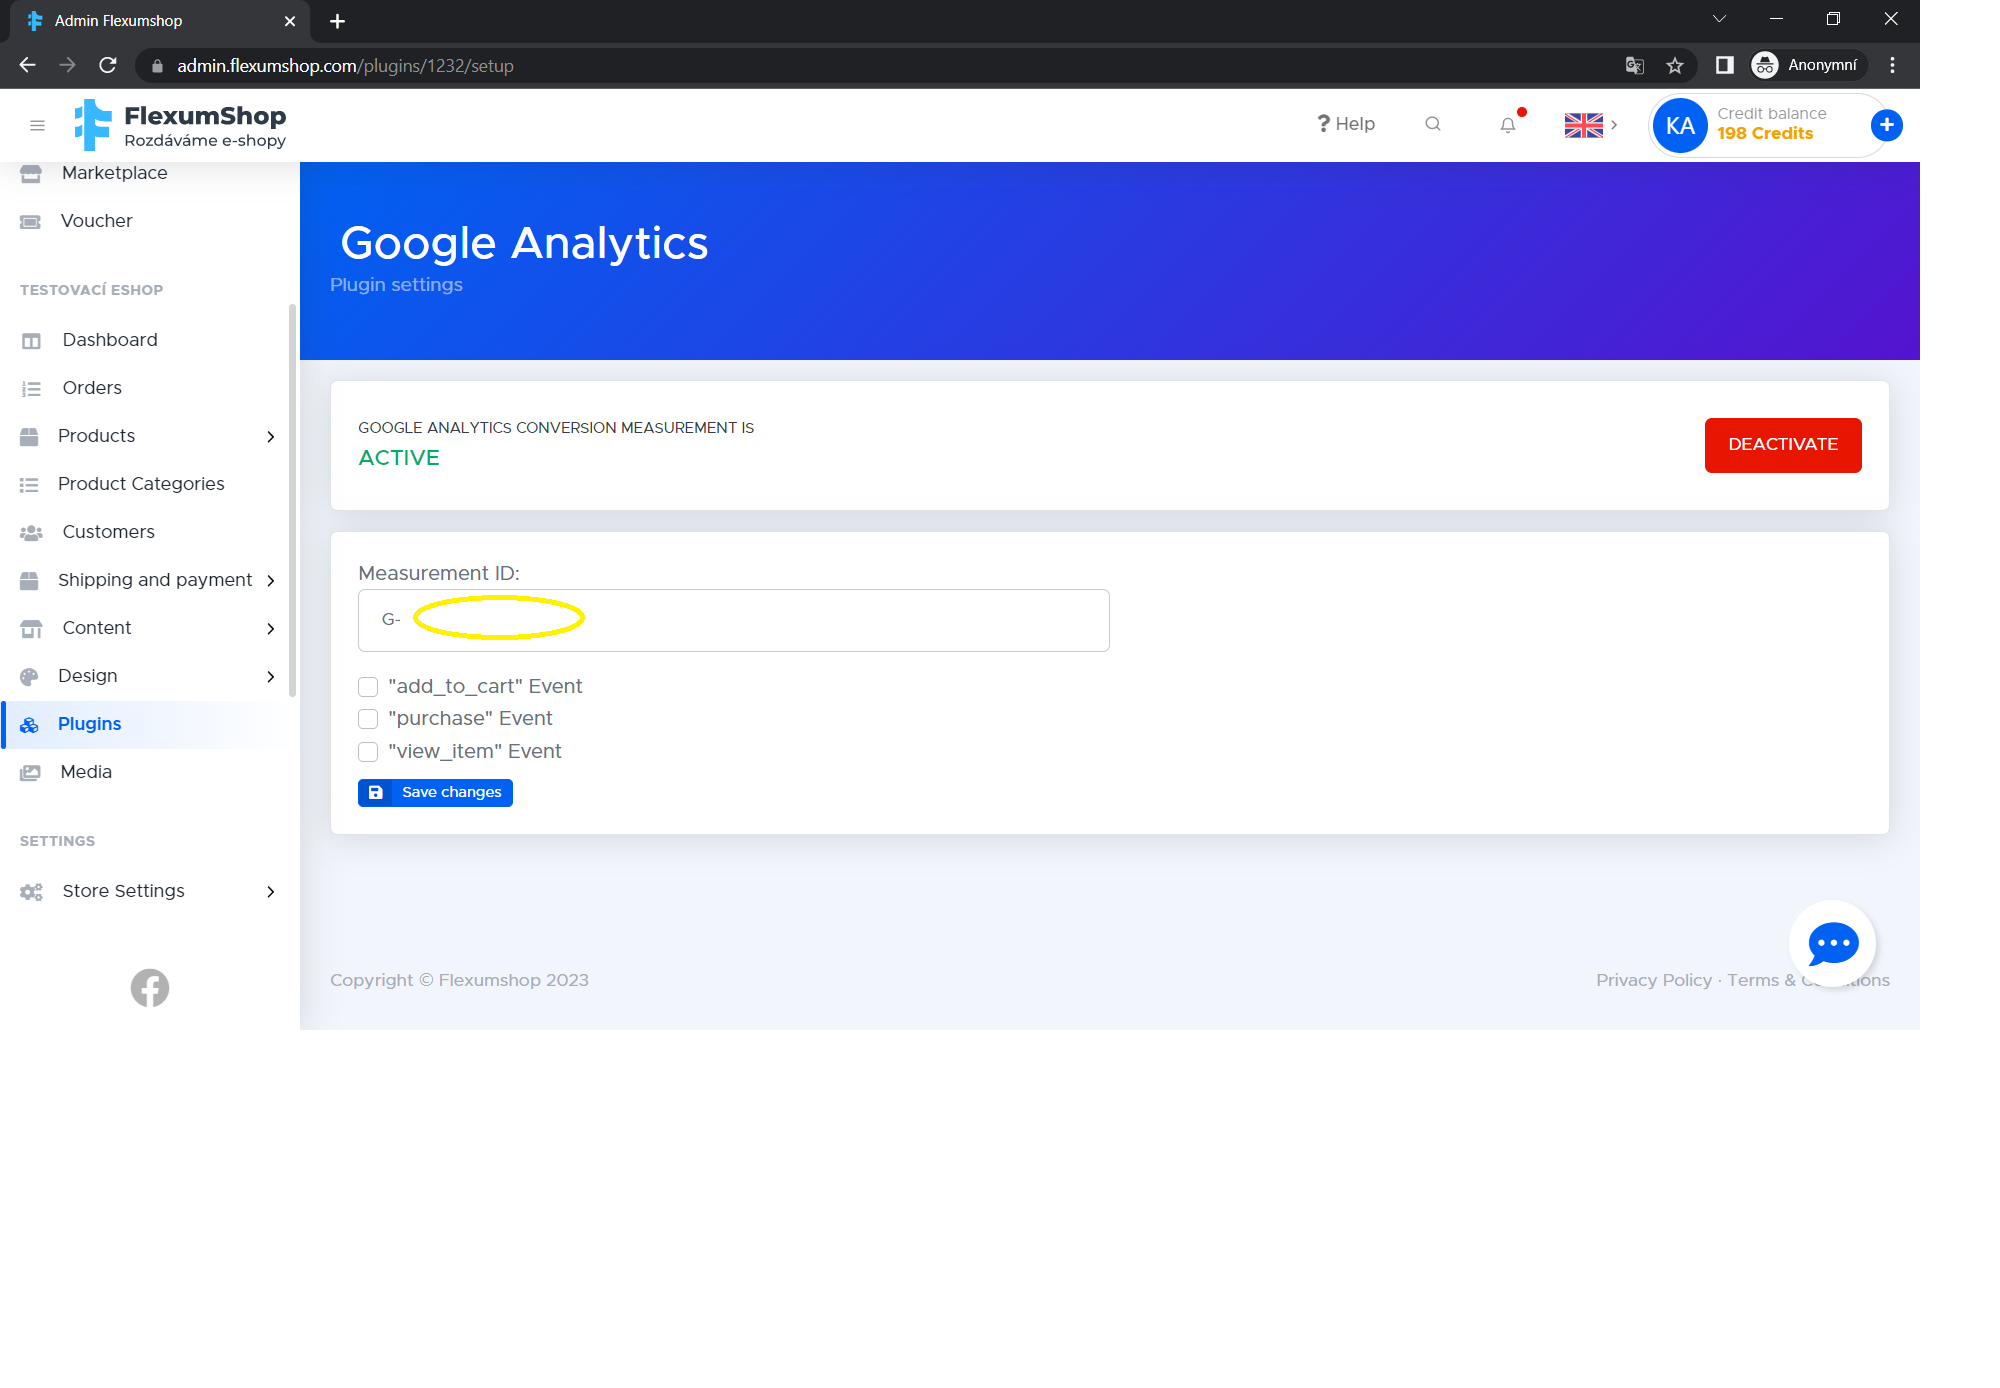Go back in browser history
Screen dimensions: 2000x1388
28,65
